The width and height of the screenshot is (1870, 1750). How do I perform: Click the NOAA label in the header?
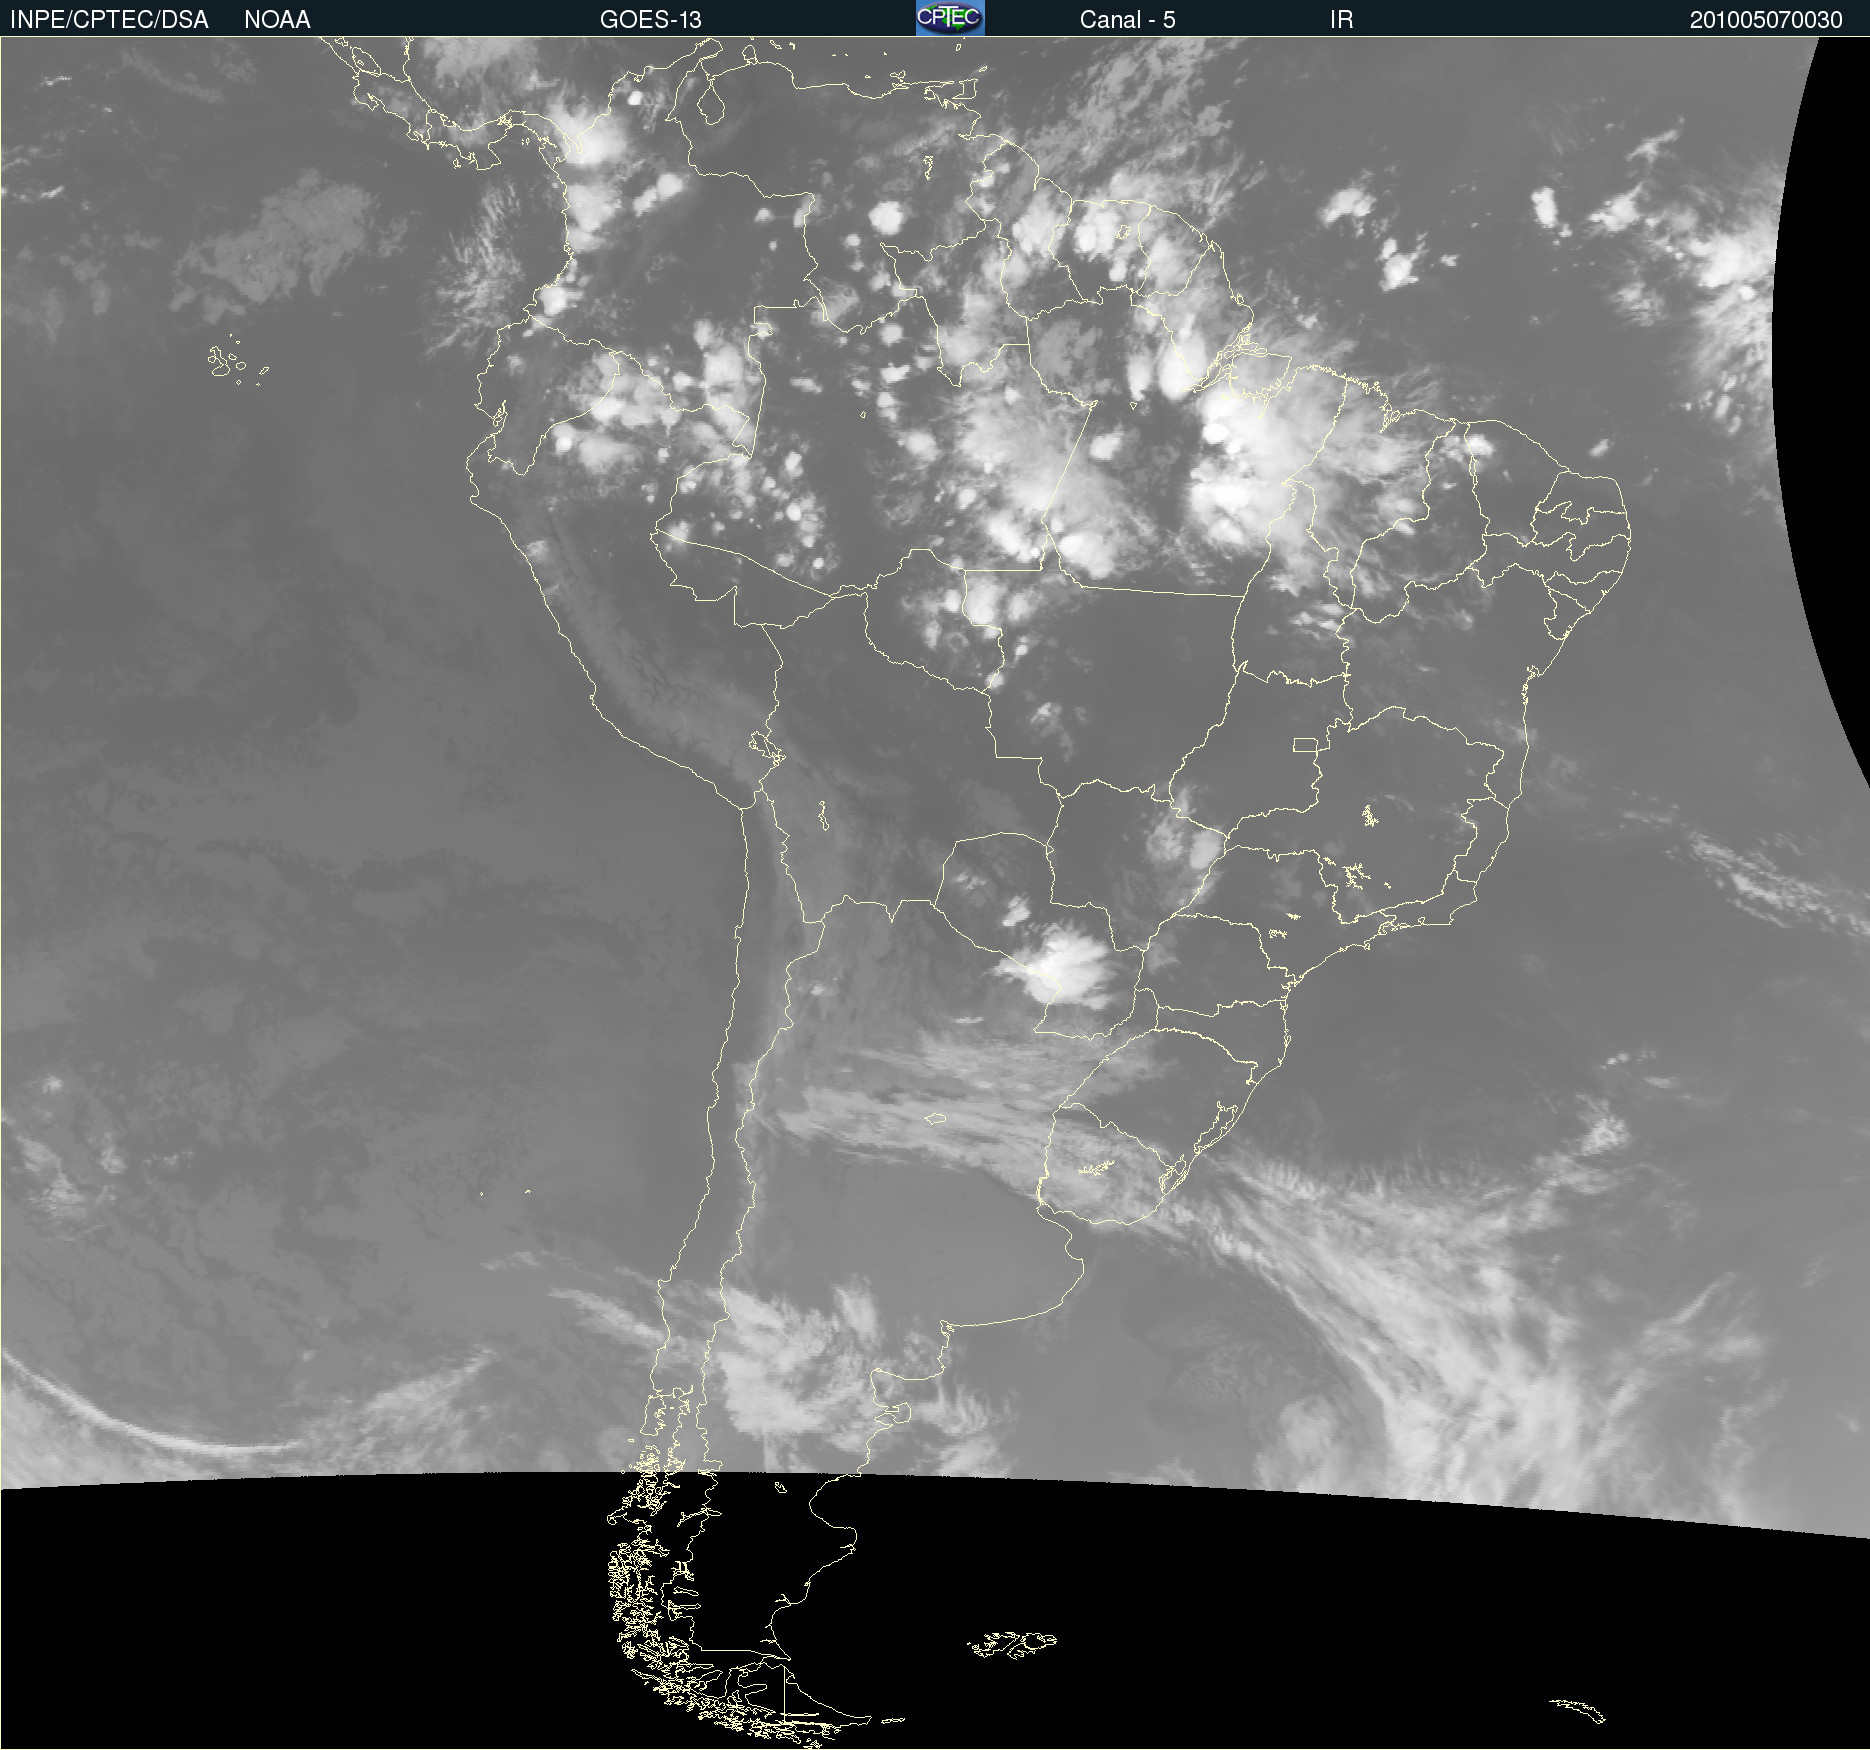[277, 20]
